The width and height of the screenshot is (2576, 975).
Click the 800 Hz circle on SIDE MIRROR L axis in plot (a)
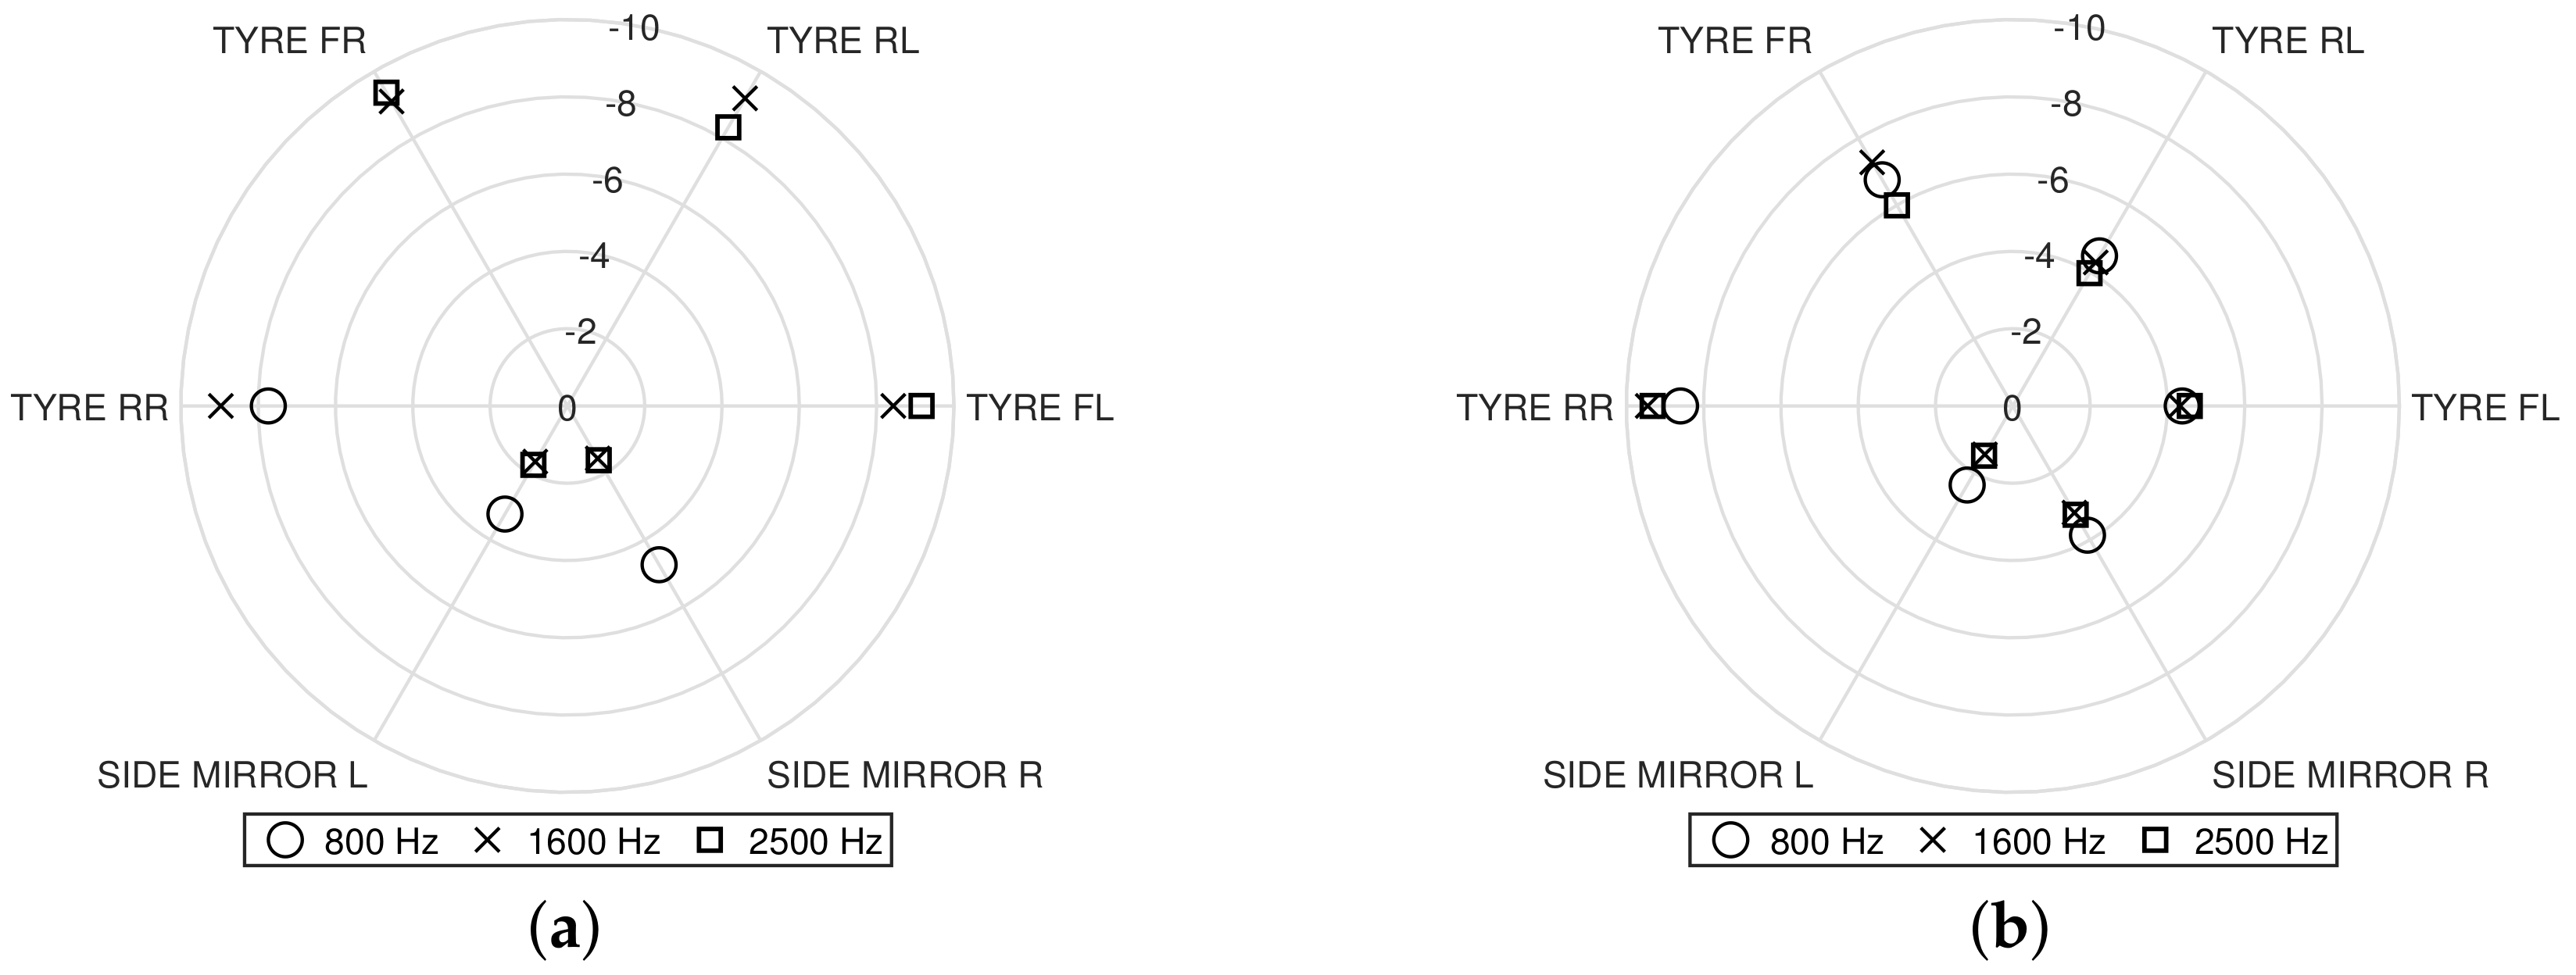point(505,514)
